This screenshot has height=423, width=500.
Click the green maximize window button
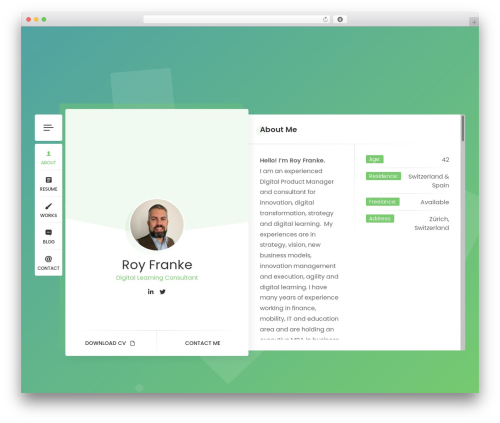(x=44, y=19)
